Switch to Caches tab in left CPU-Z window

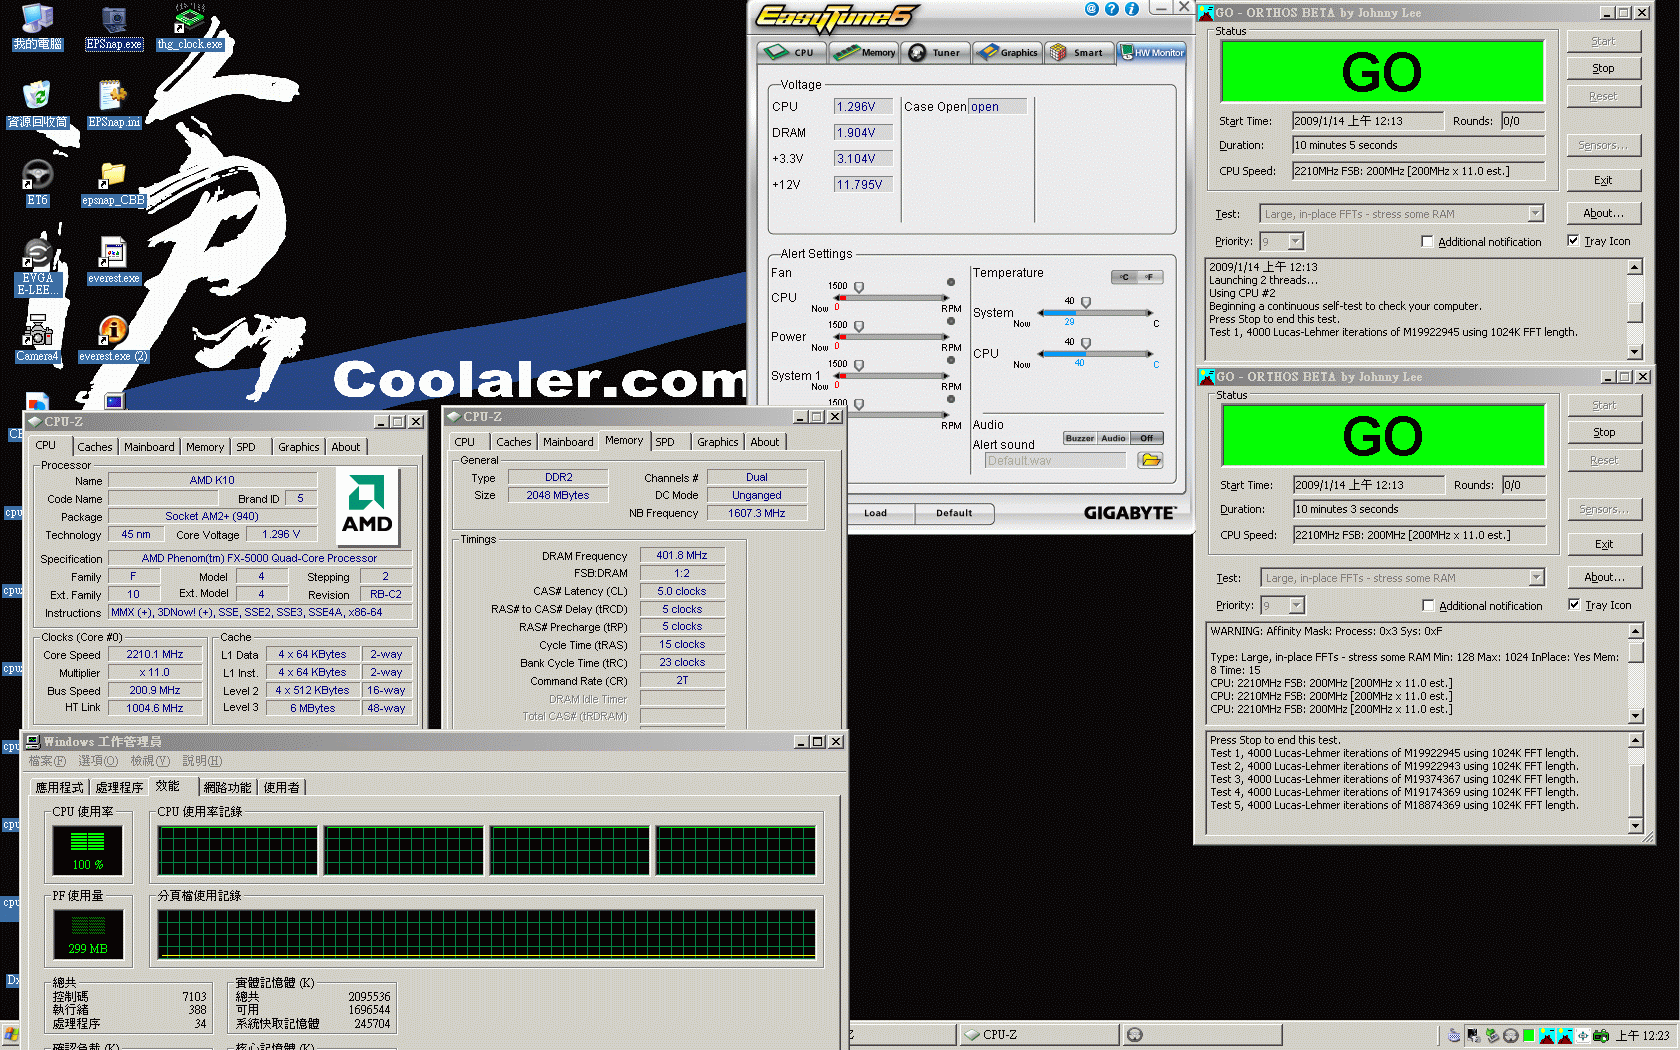pyautogui.click(x=95, y=447)
